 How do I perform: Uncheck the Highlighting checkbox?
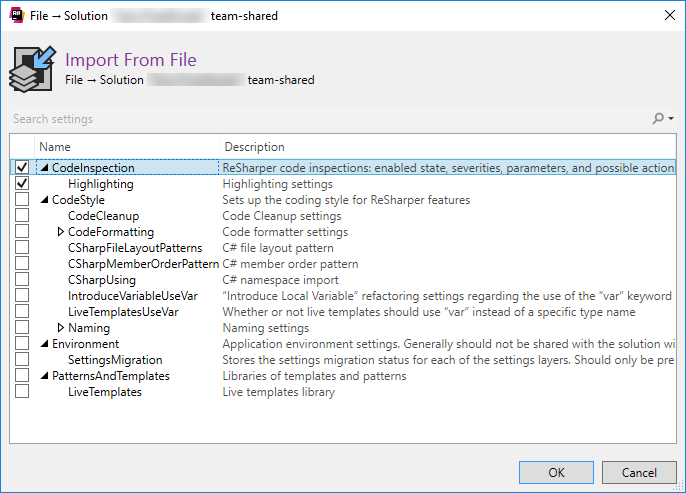point(22,183)
